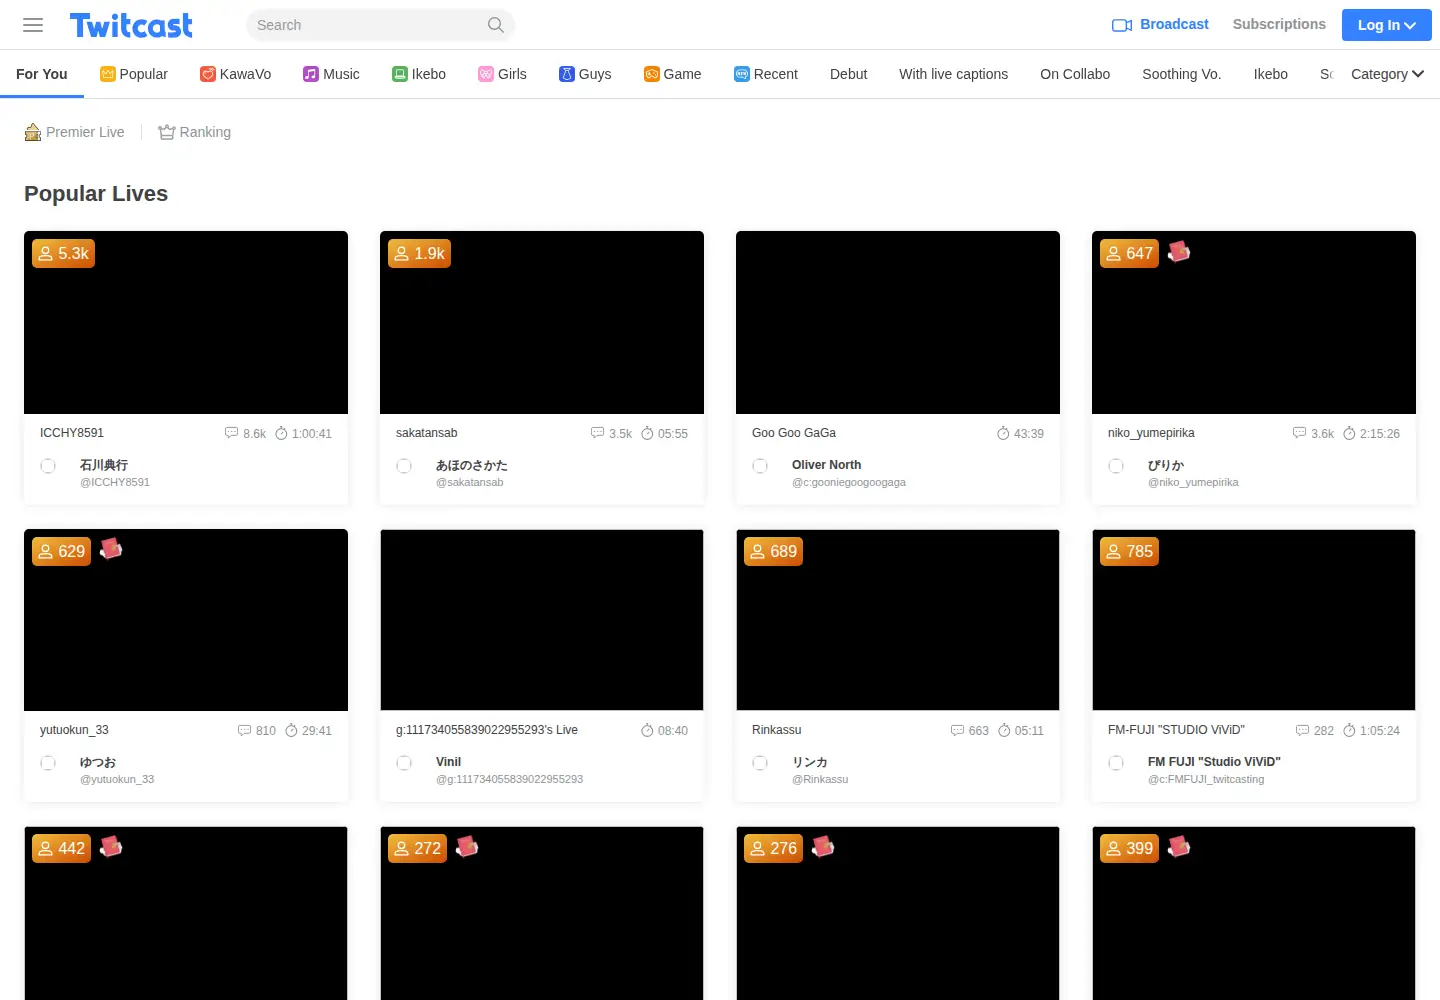
Task: Click the On Collabo tab
Action: tap(1075, 74)
